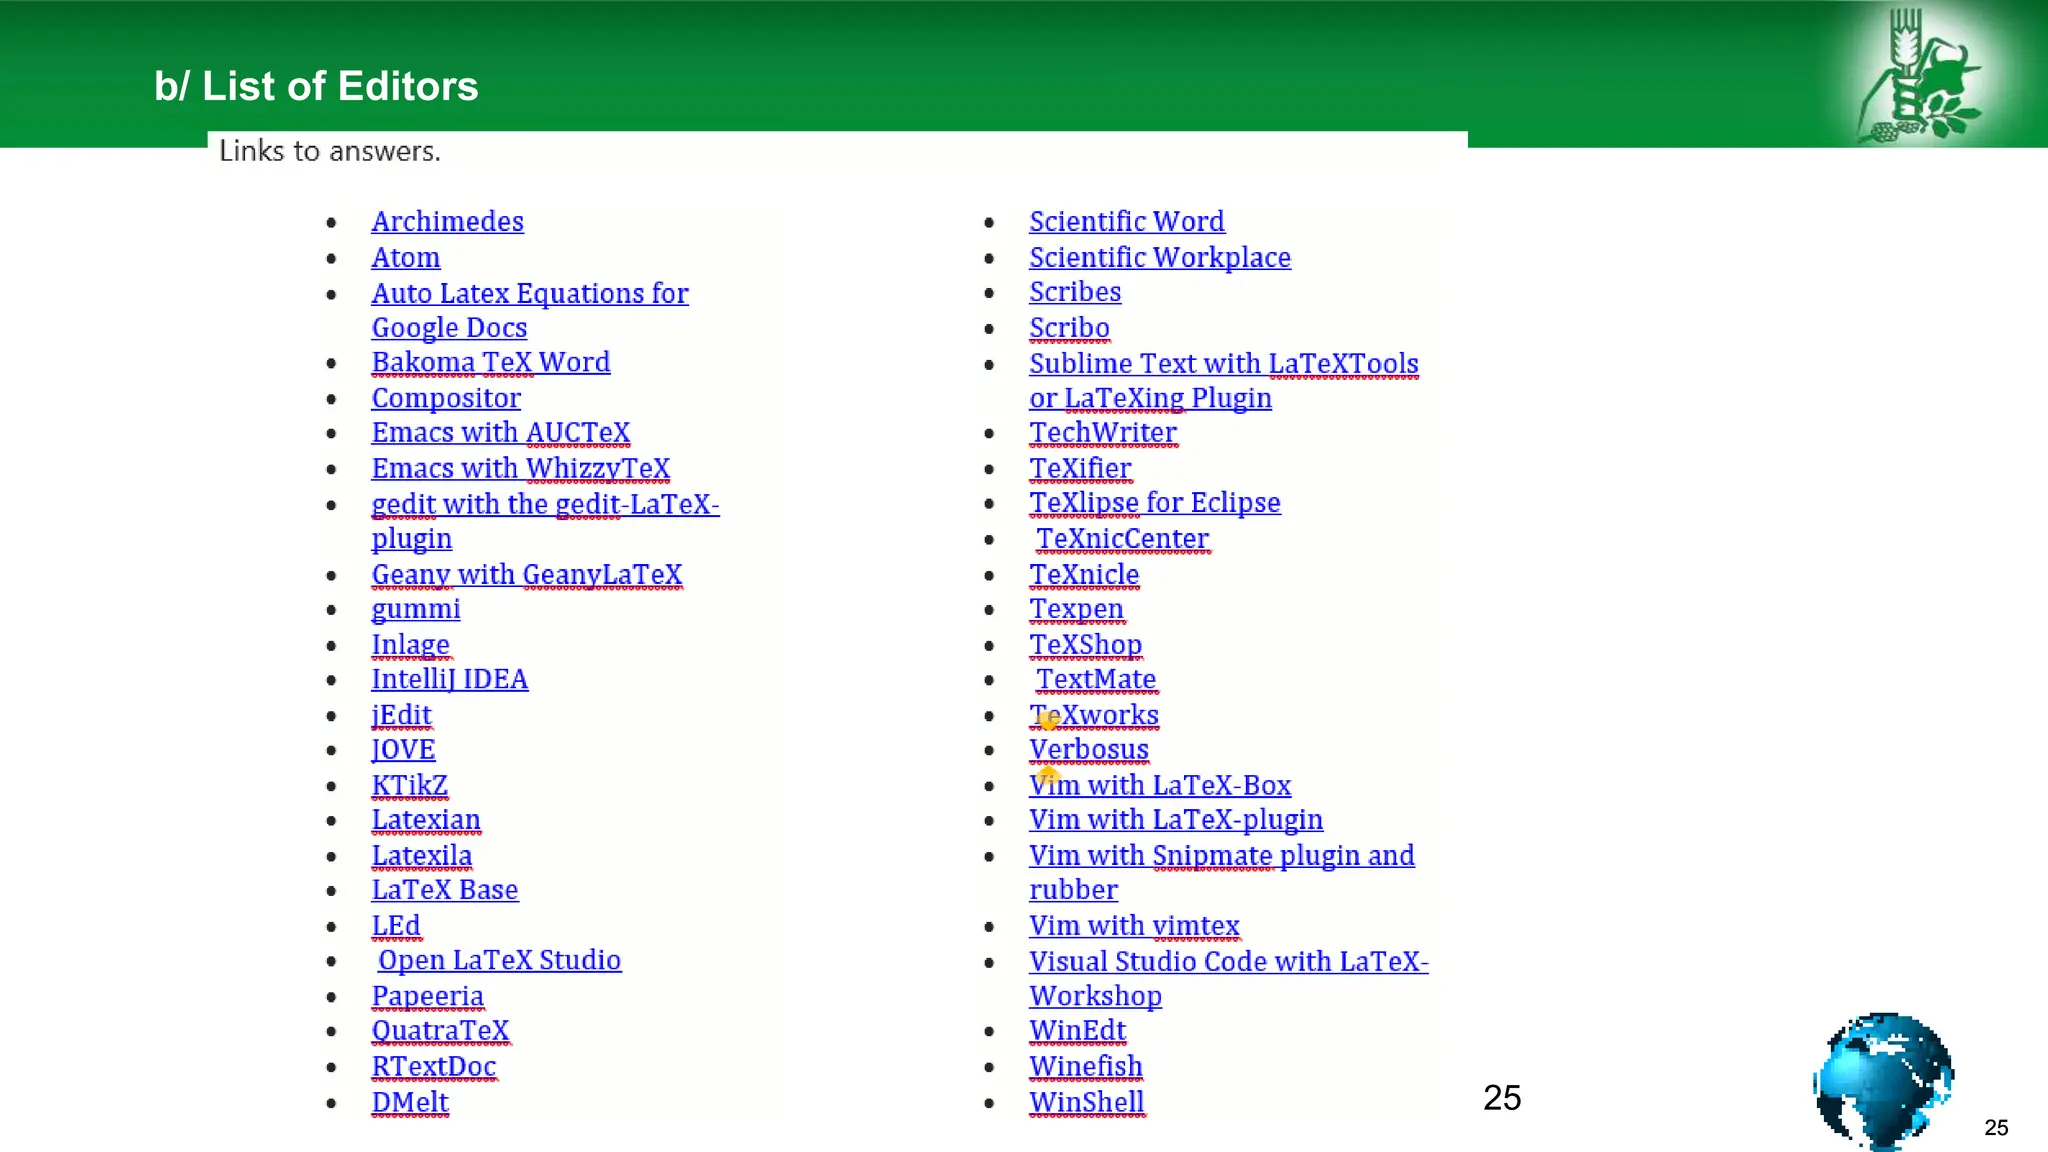Open the Bakoma TeX Word link
This screenshot has height=1152, width=2048.
tap(490, 362)
